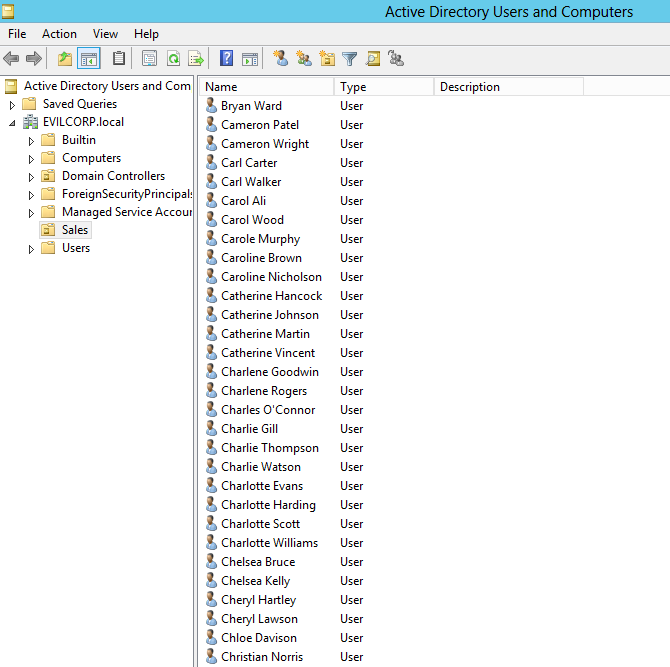Viewport: 670px width, 667px height.
Task: Click the Refresh toolbar icon
Action: click(x=173, y=59)
